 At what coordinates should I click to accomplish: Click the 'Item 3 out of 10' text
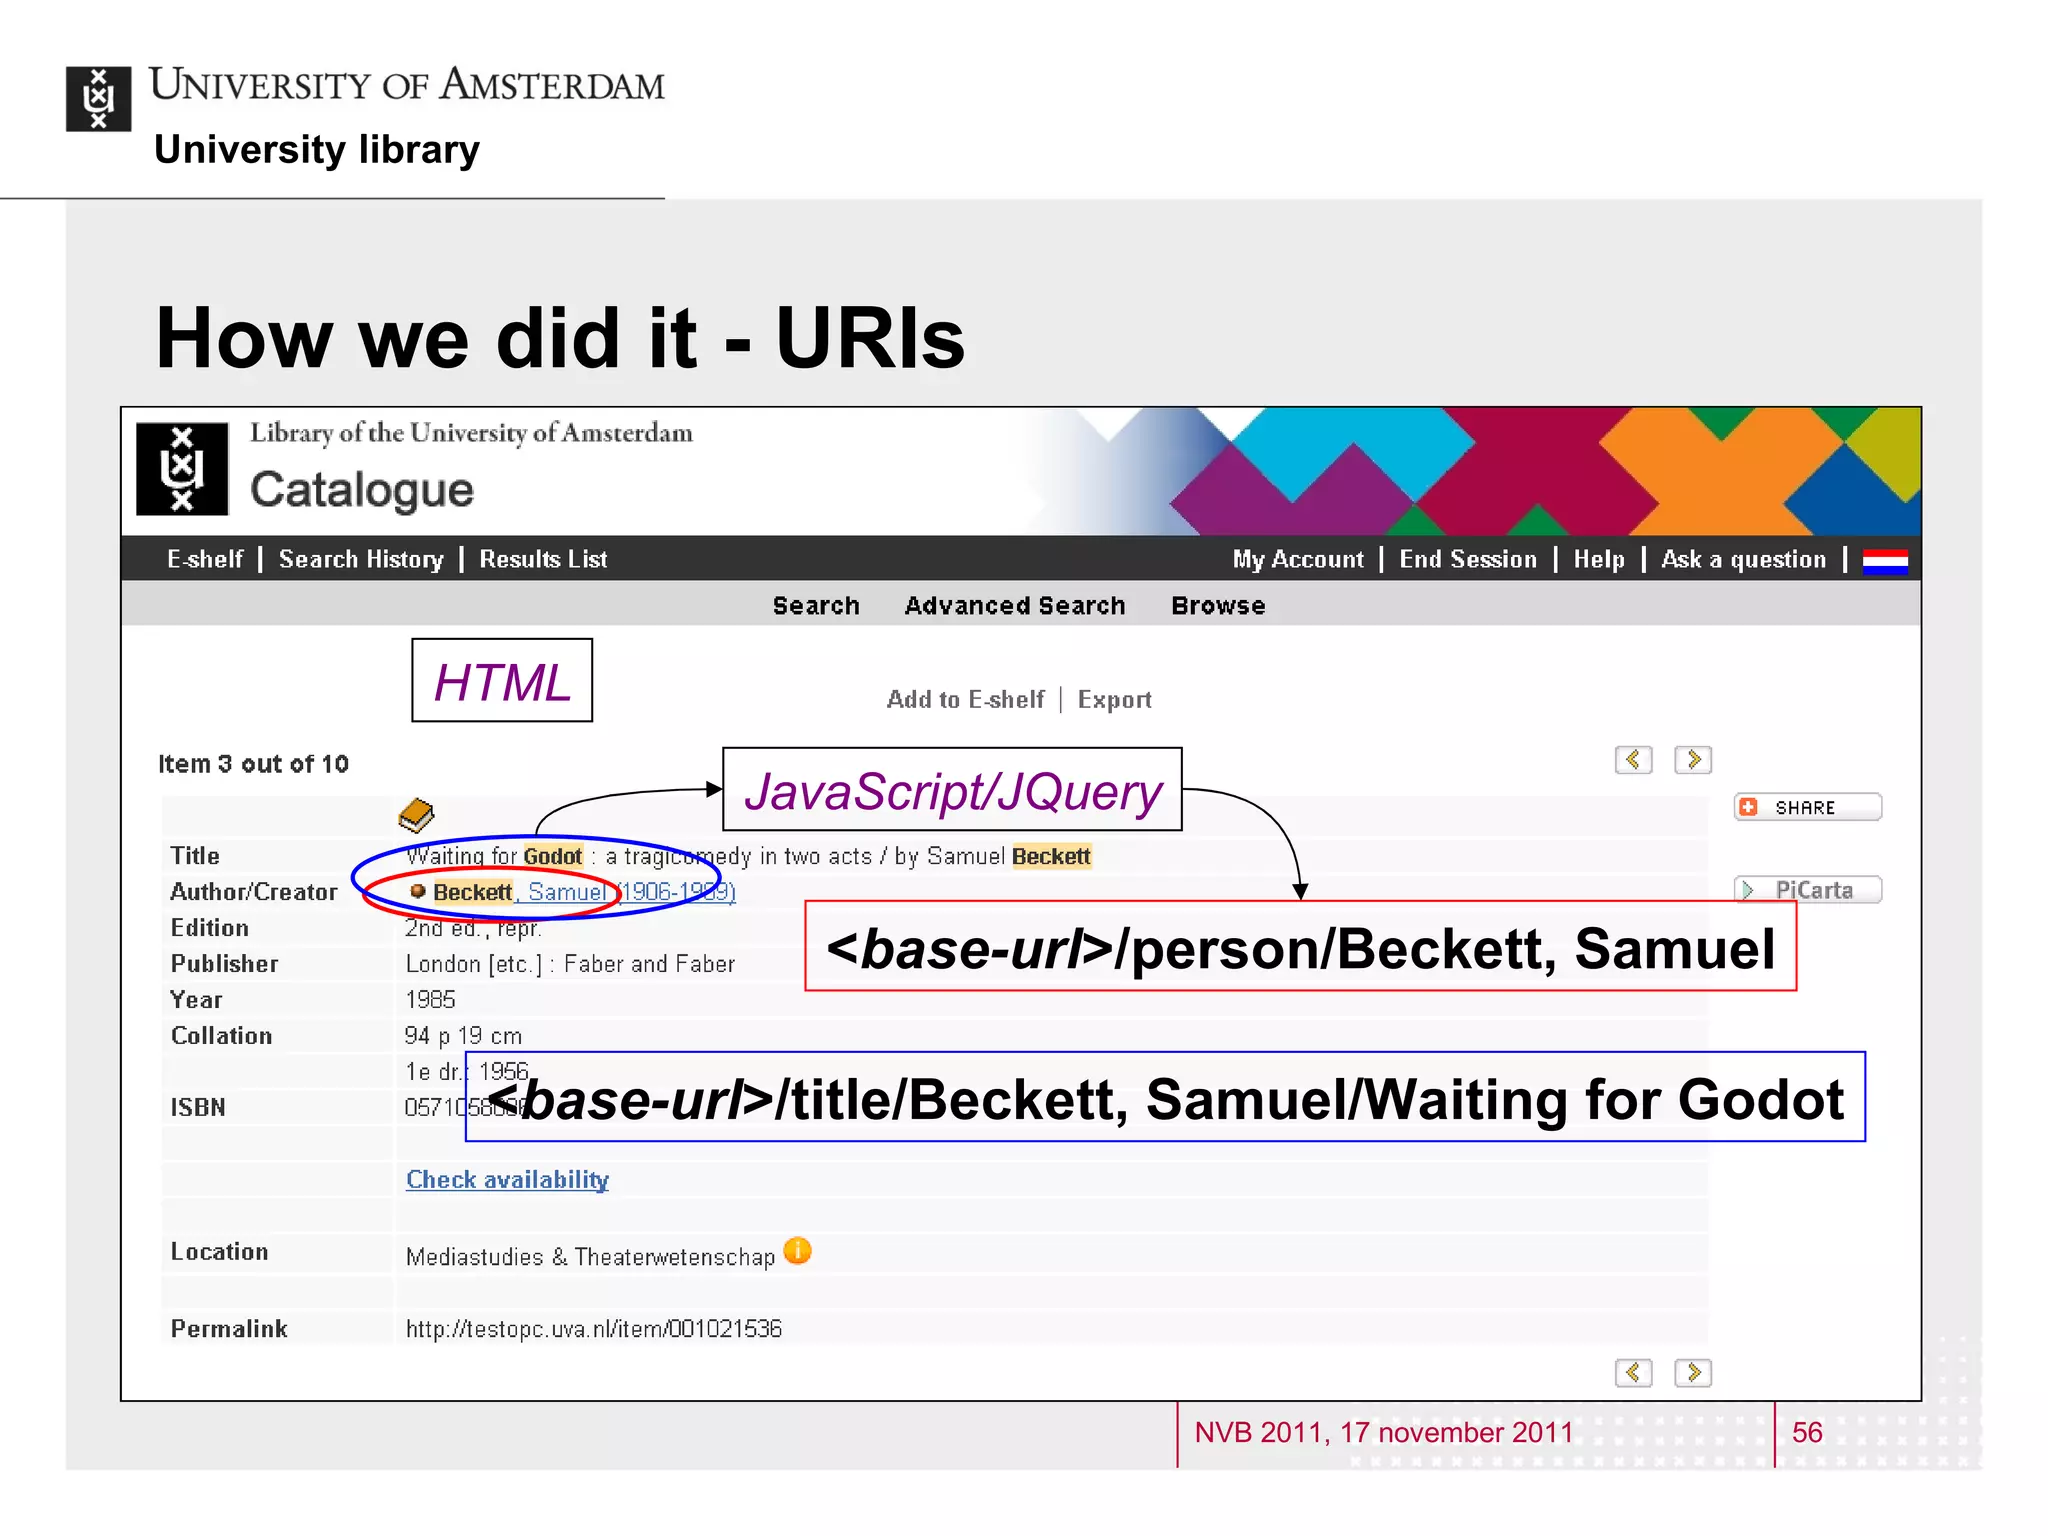253,764
